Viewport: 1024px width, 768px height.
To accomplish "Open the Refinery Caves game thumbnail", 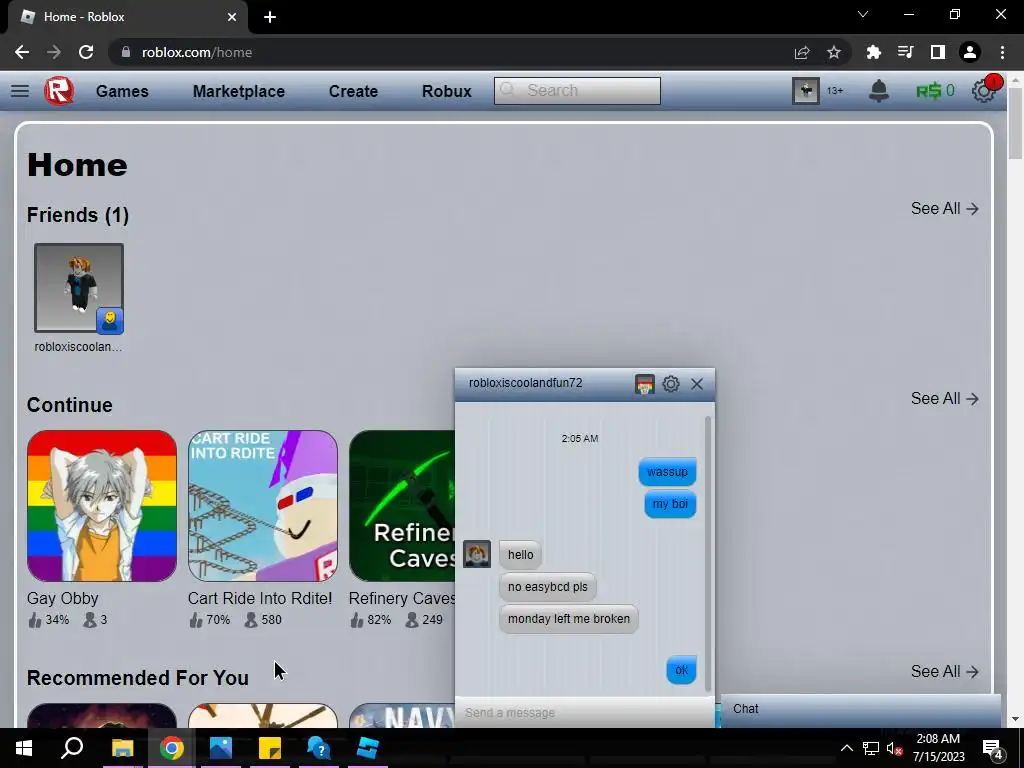I will (402, 505).
